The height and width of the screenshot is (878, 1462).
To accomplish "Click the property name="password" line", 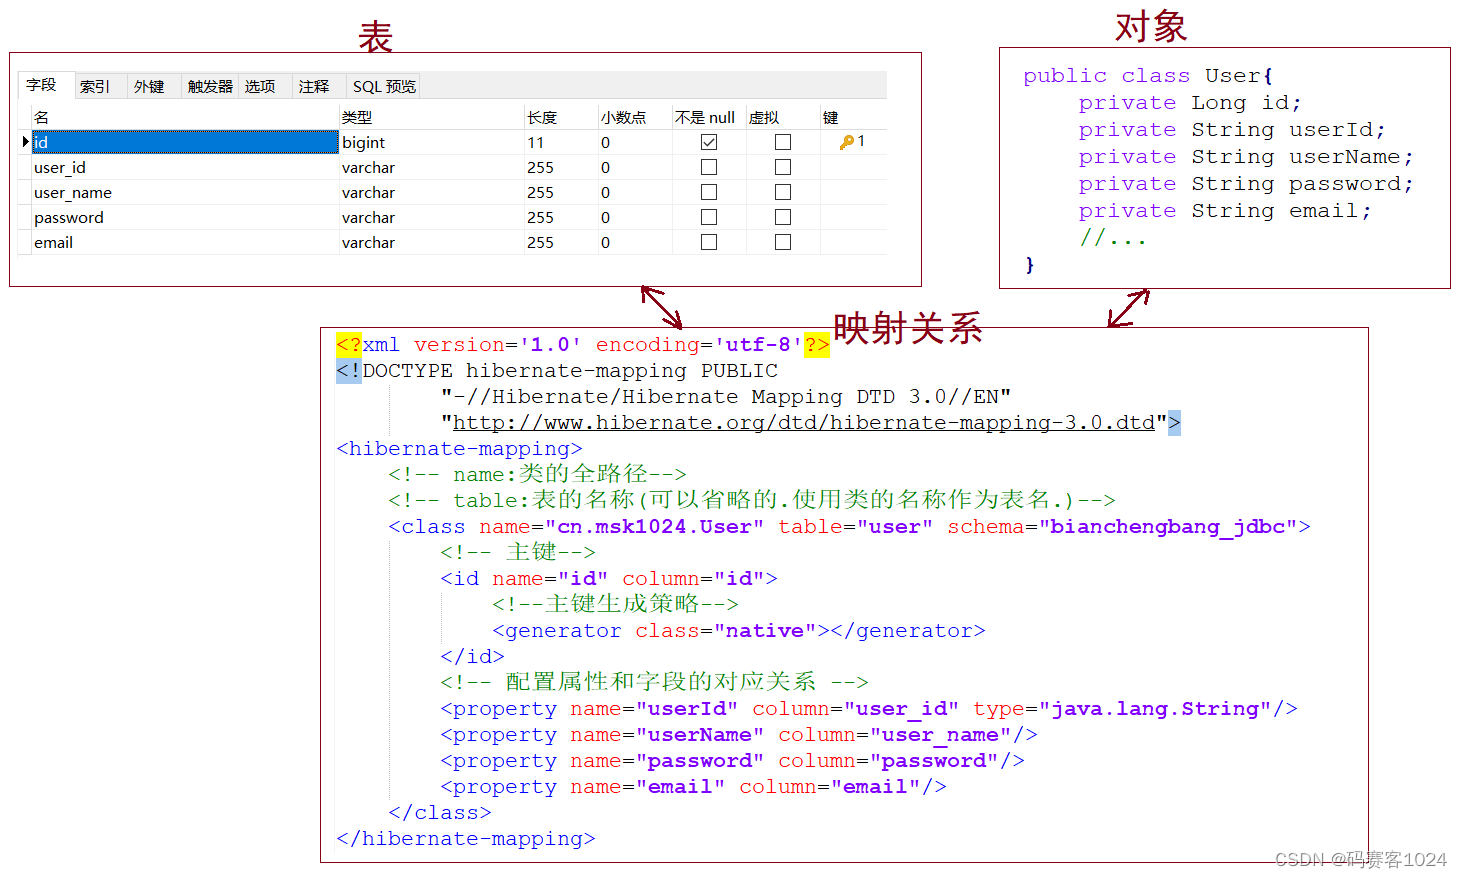I will [733, 761].
